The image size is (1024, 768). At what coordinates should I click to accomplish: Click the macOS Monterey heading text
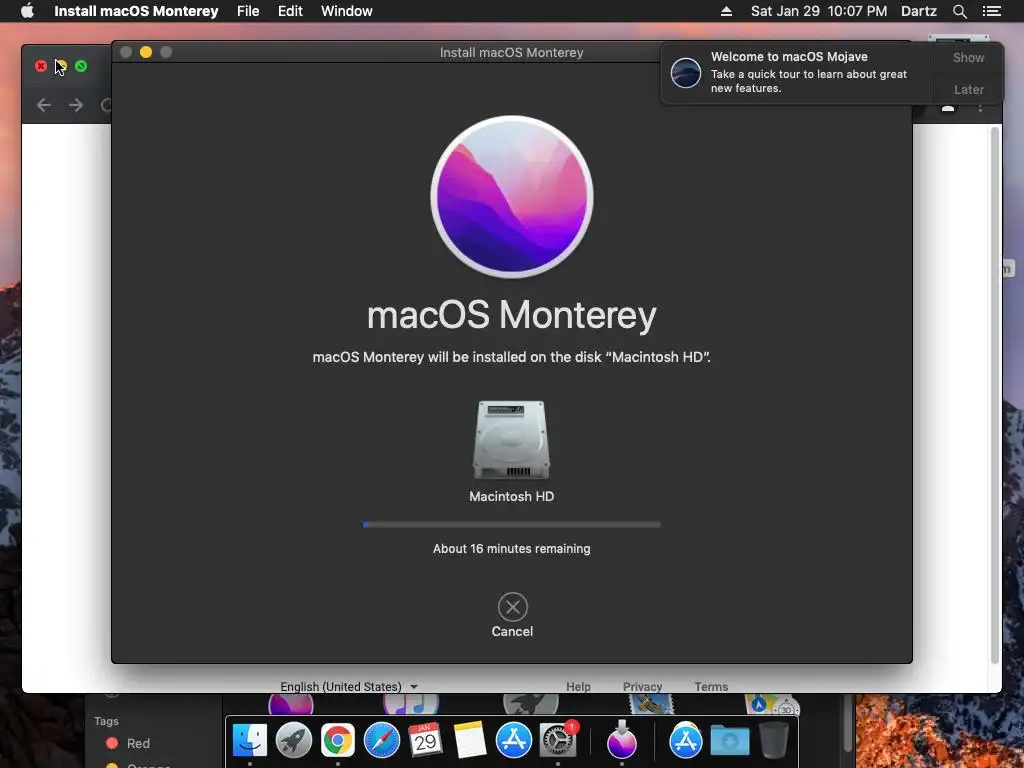pos(512,315)
